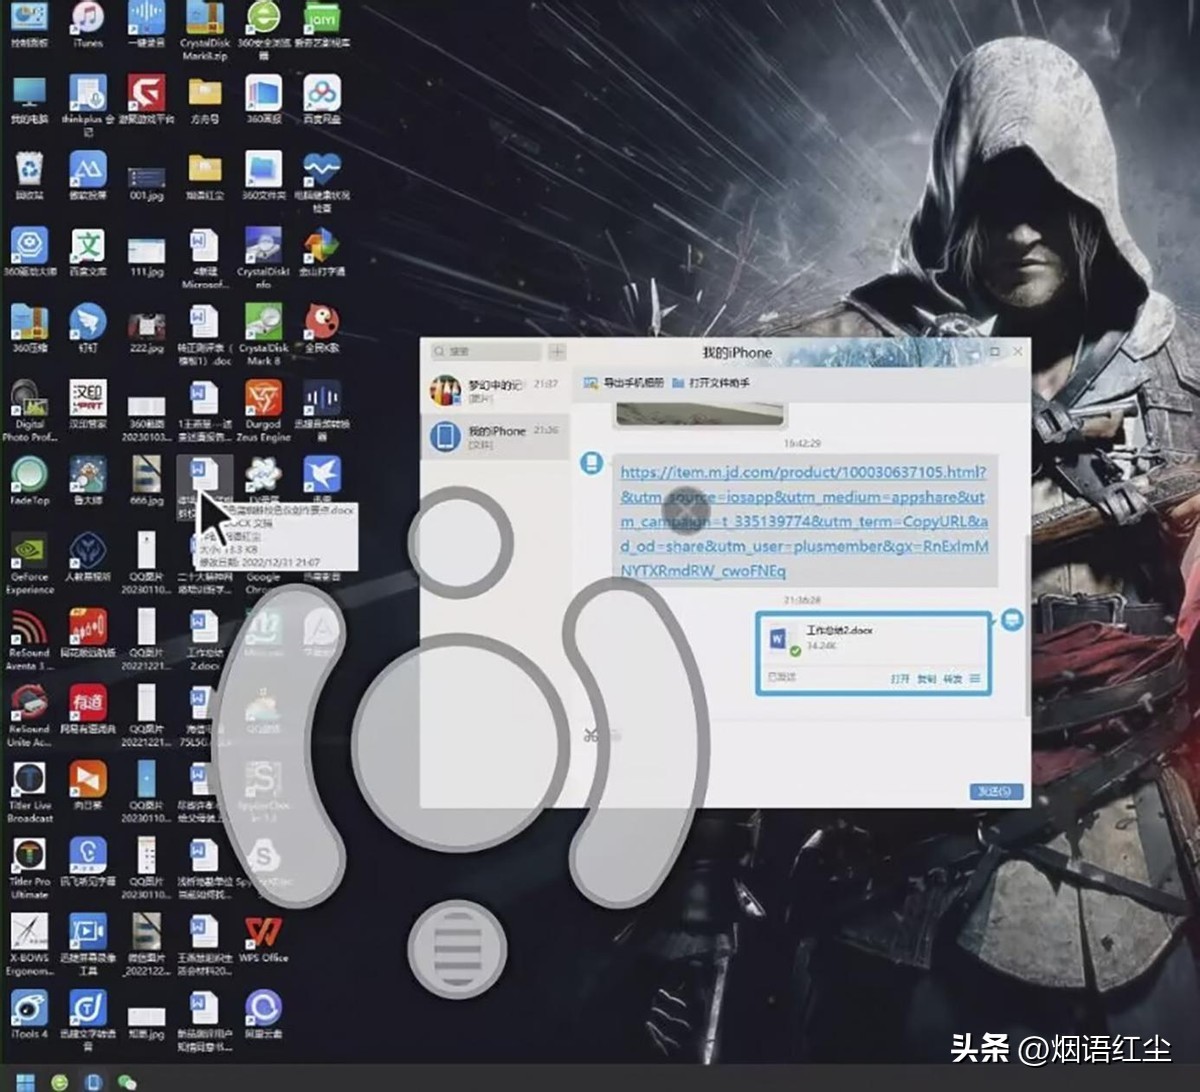Select the iTunes desktop icon
Screen dimensions: 1200x1092
click(x=88, y=22)
